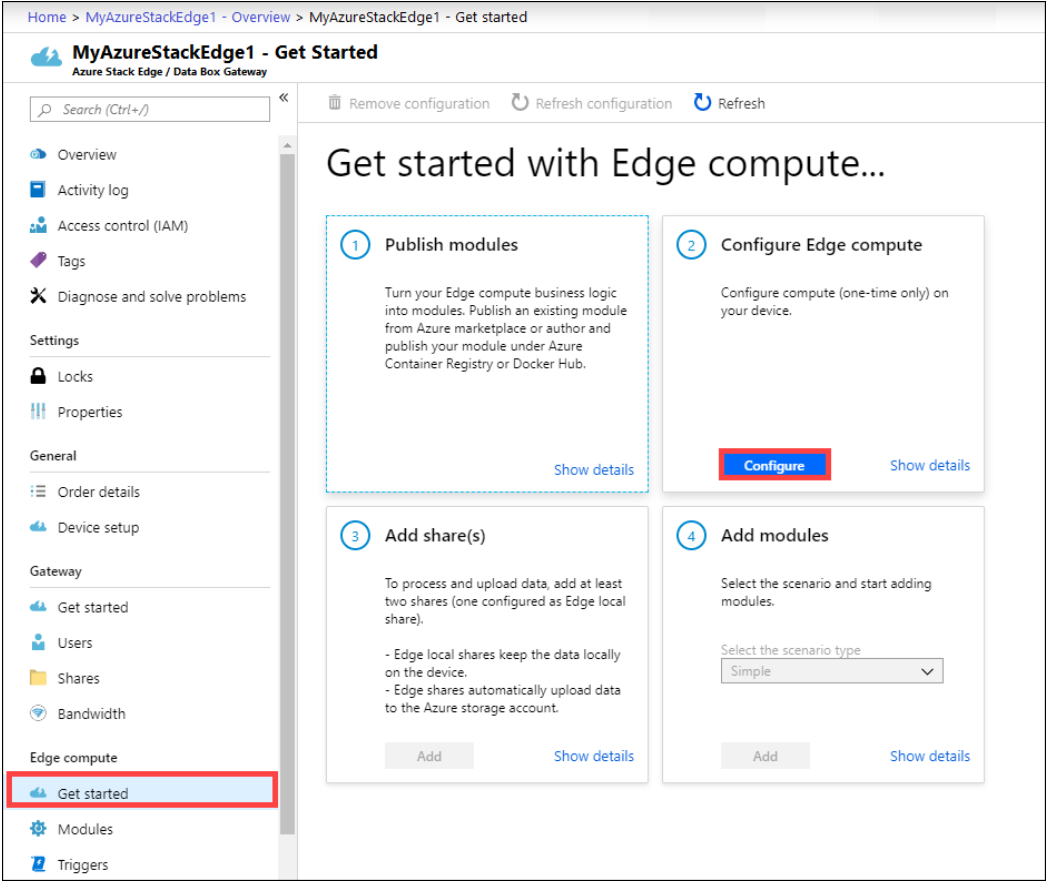
Task: Show details for Add share(s)
Action: [x=593, y=756]
